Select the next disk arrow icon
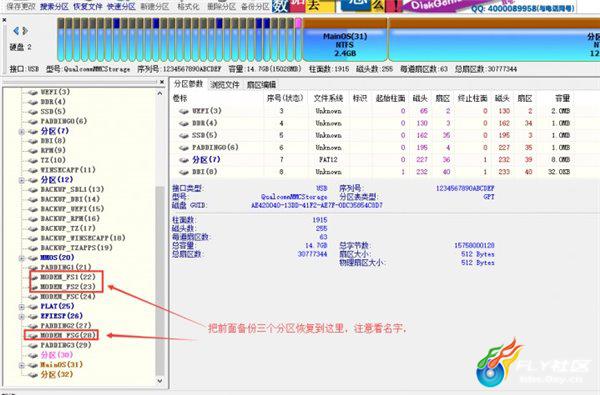Image resolution: width=600 pixels, height=395 pixels. tap(25, 31)
